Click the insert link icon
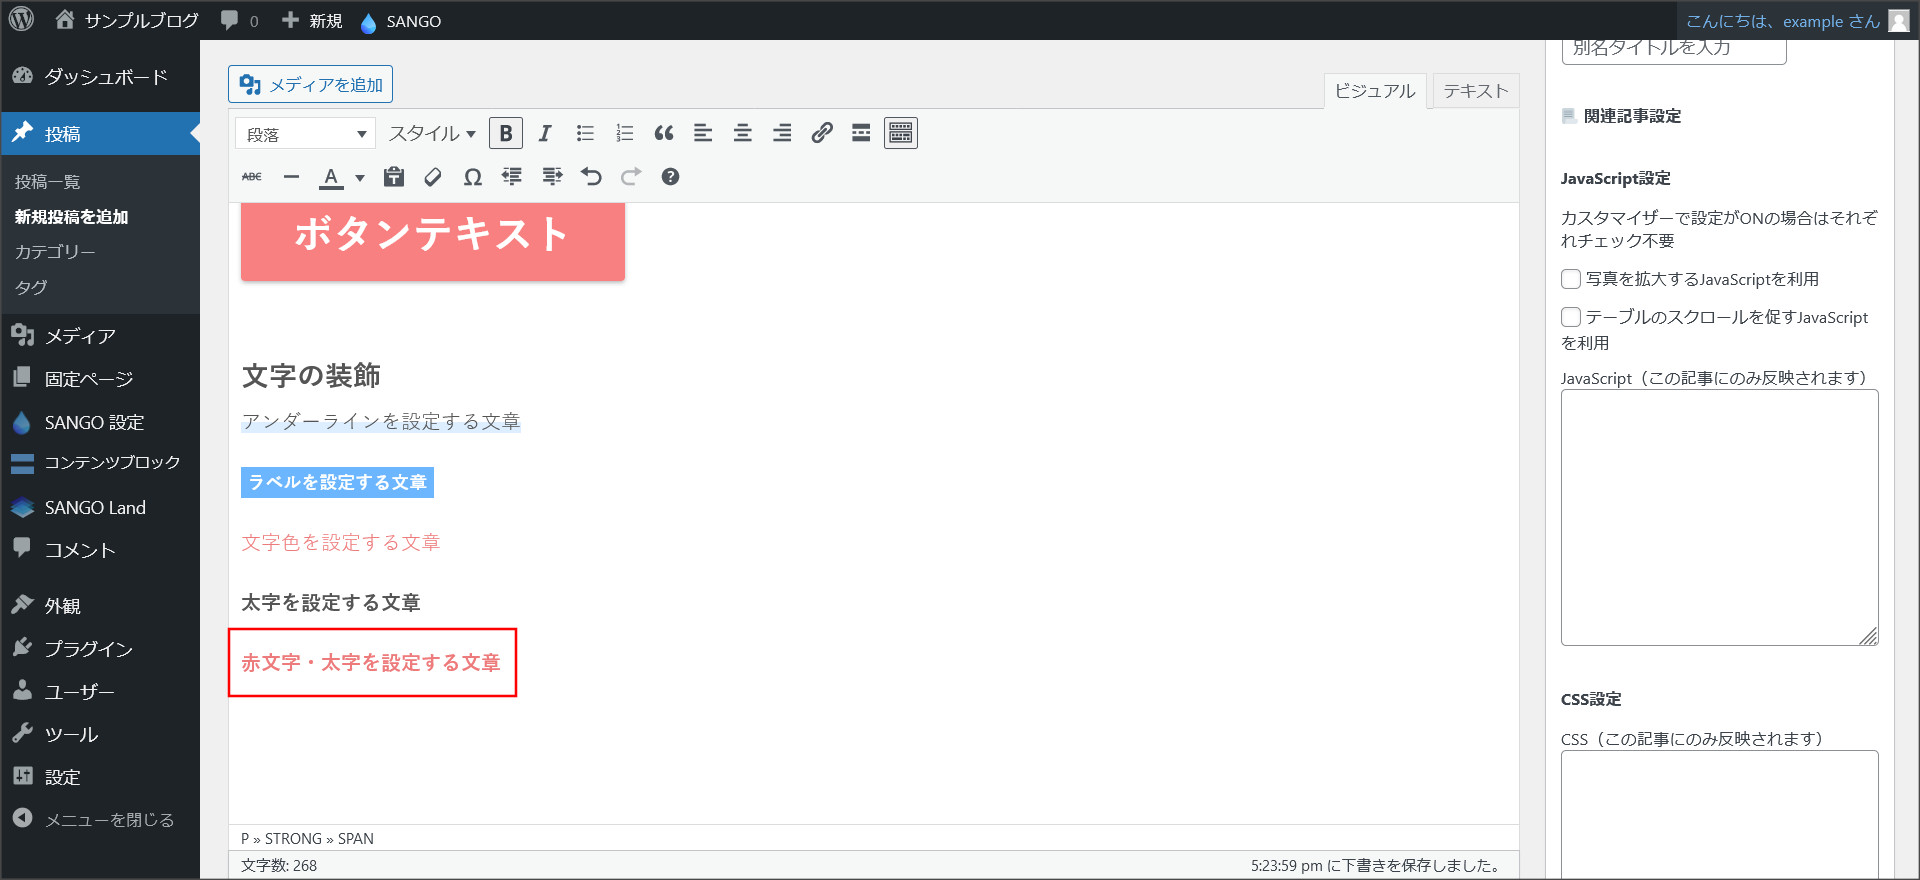The image size is (1920, 880). (822, 133)
